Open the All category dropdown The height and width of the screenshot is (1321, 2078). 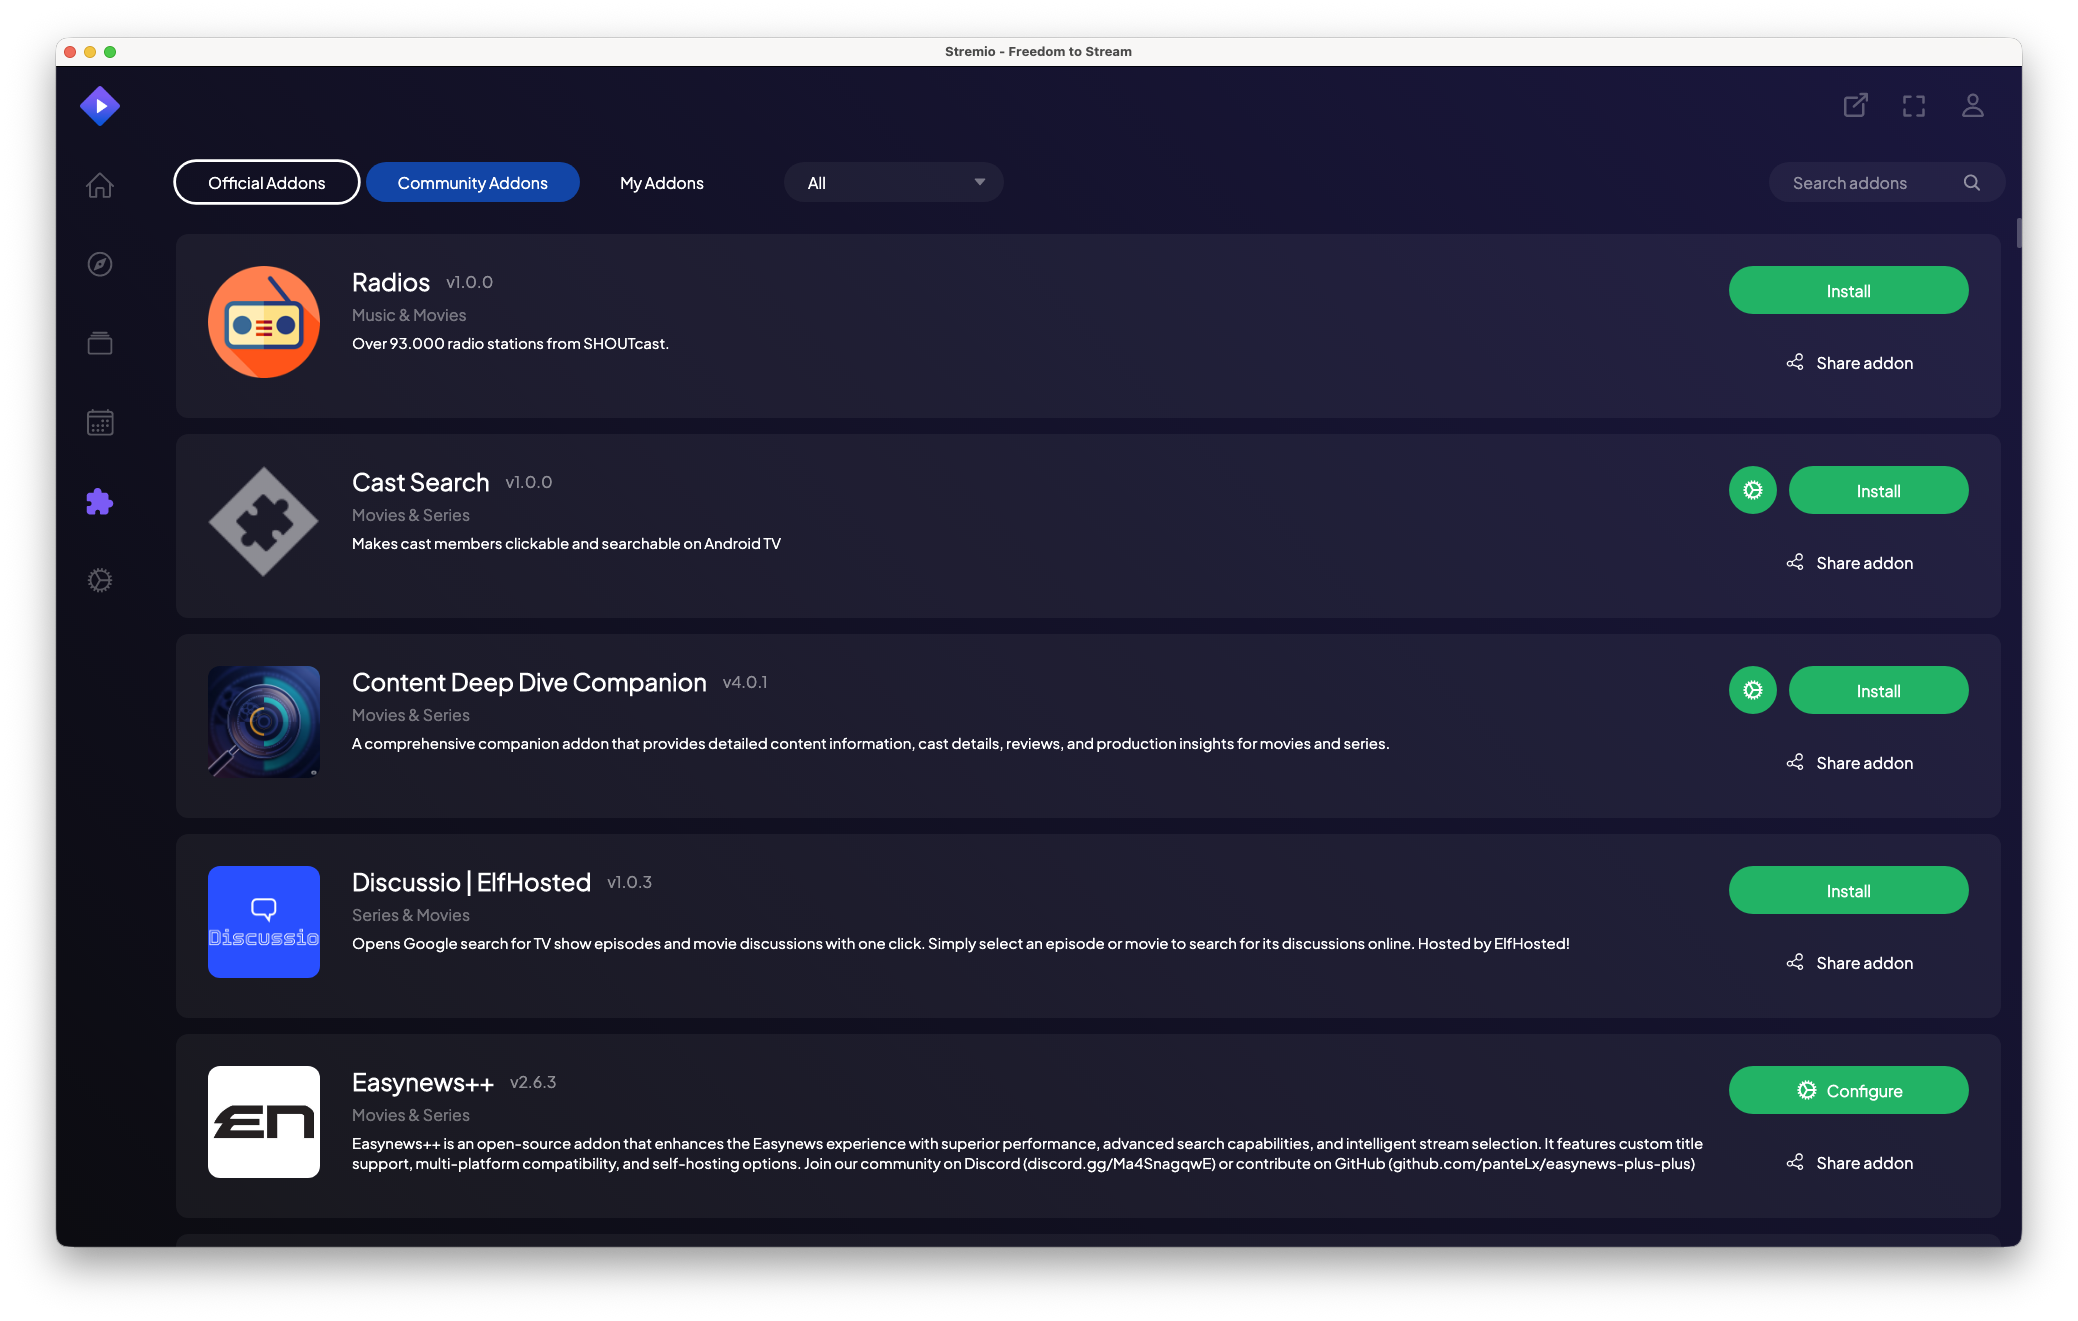click(x=893, y=182)
